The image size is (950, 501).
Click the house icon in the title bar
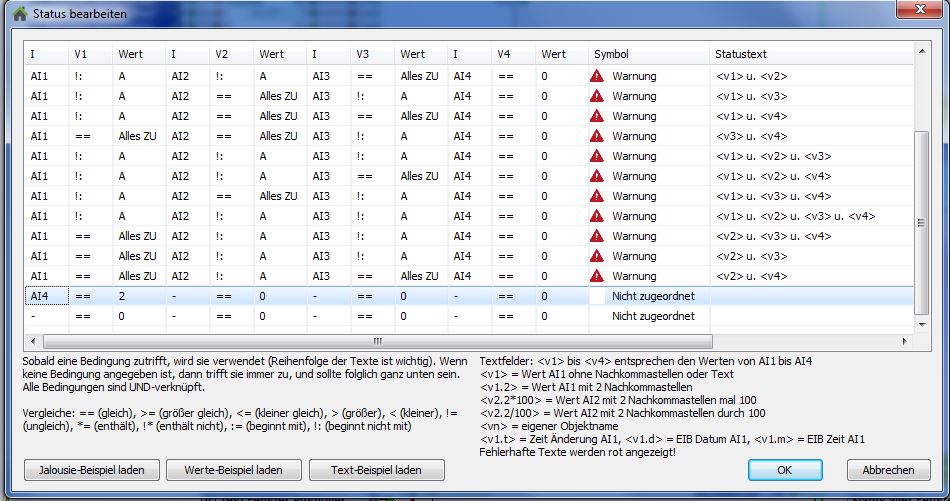point(18,13)
